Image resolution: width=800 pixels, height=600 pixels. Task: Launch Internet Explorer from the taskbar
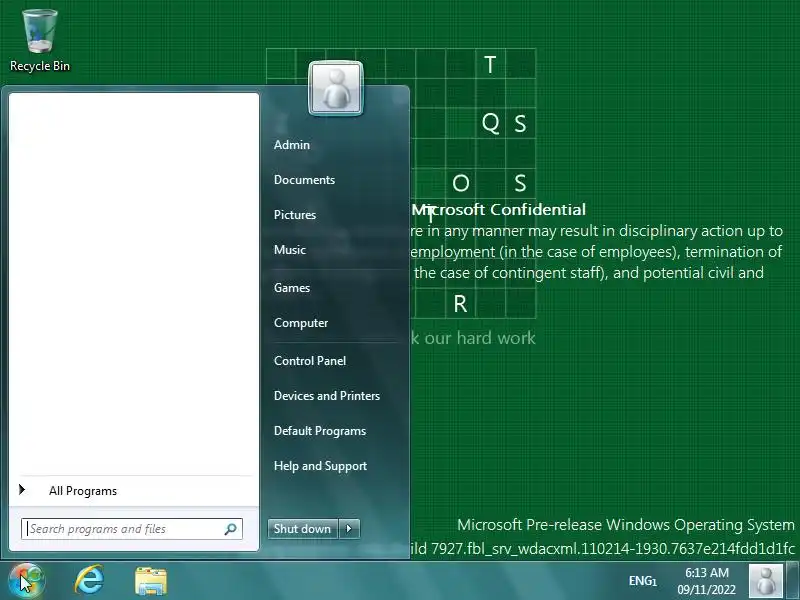click(x=89, y=581)
